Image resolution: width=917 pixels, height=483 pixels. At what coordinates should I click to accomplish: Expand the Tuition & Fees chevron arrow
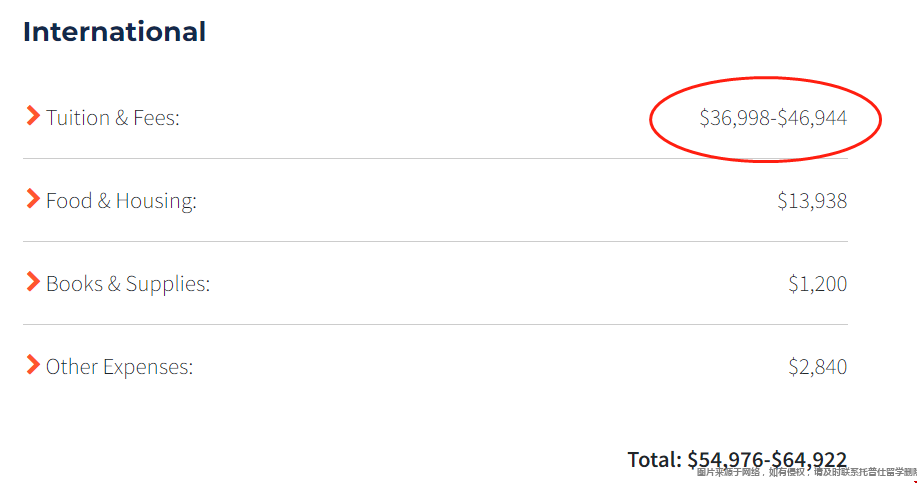(x=33, y=116)
